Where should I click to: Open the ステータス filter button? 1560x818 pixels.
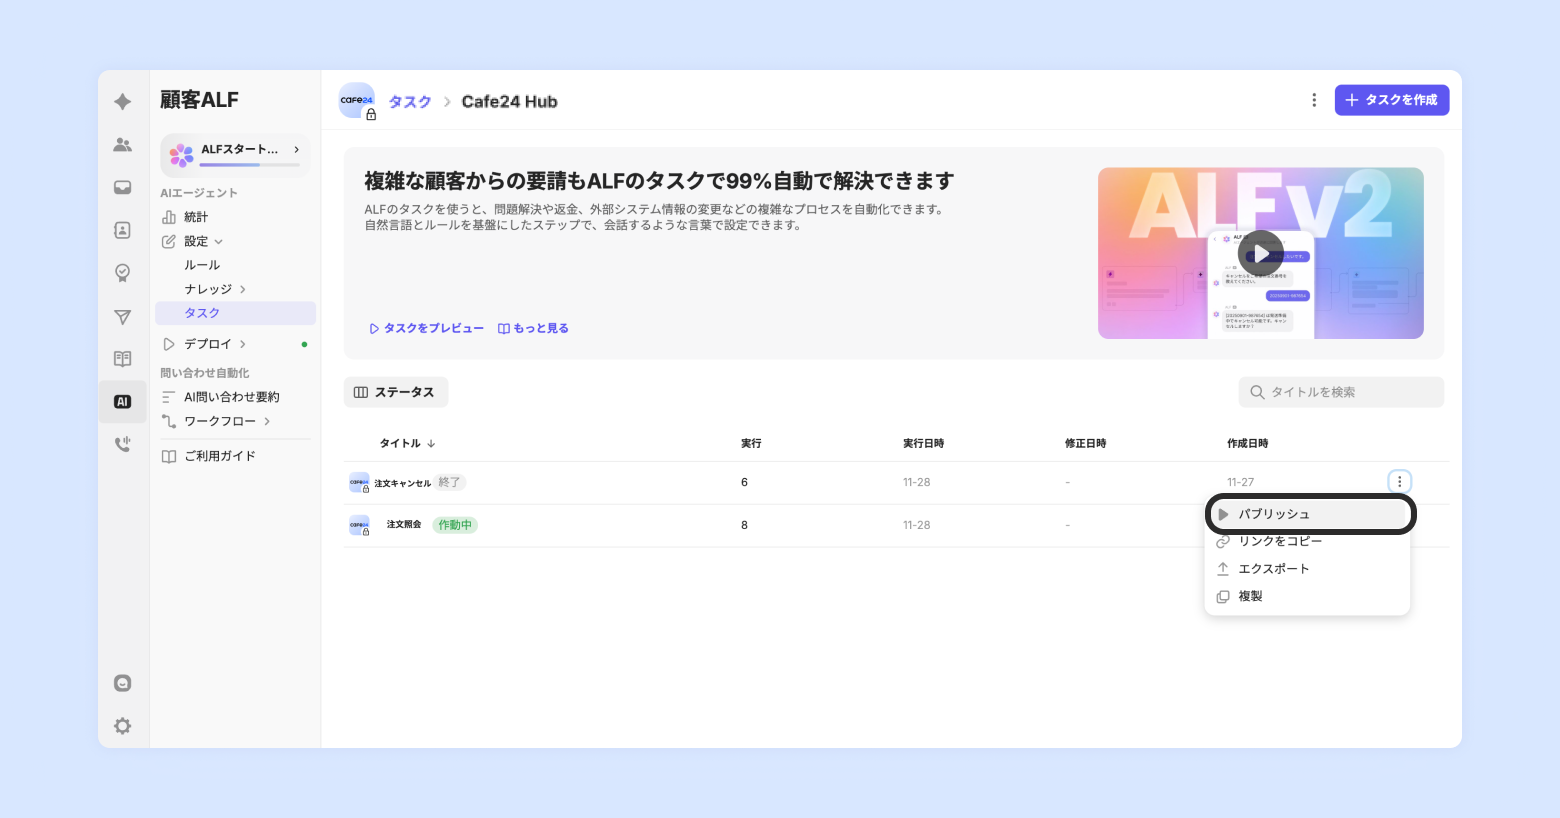(396, 392)
